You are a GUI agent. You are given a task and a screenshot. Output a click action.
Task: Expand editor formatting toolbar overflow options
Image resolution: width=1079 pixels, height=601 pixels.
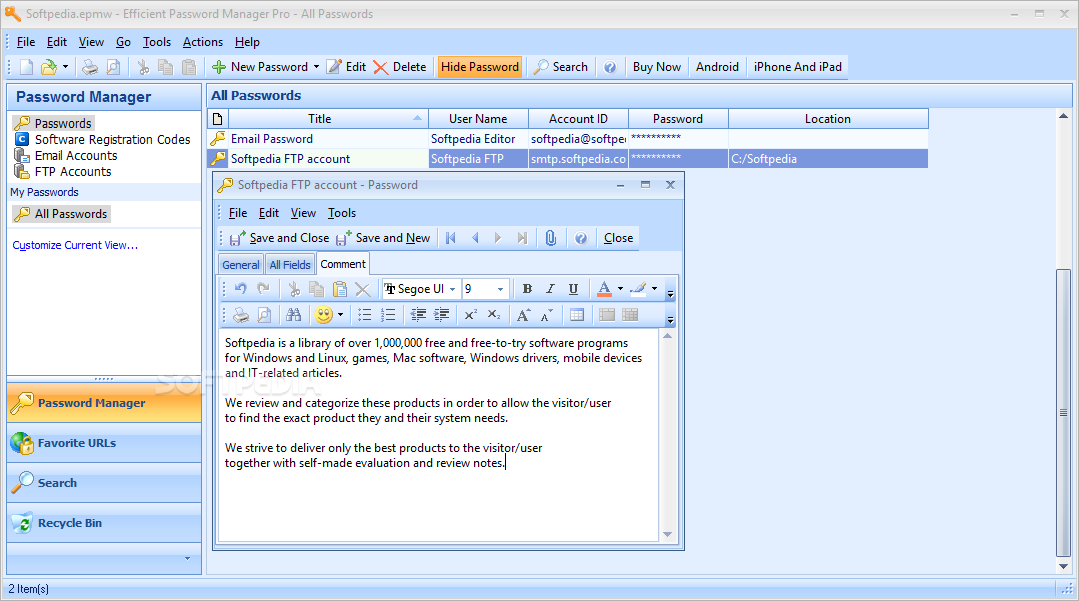click(x=670, y=294)
